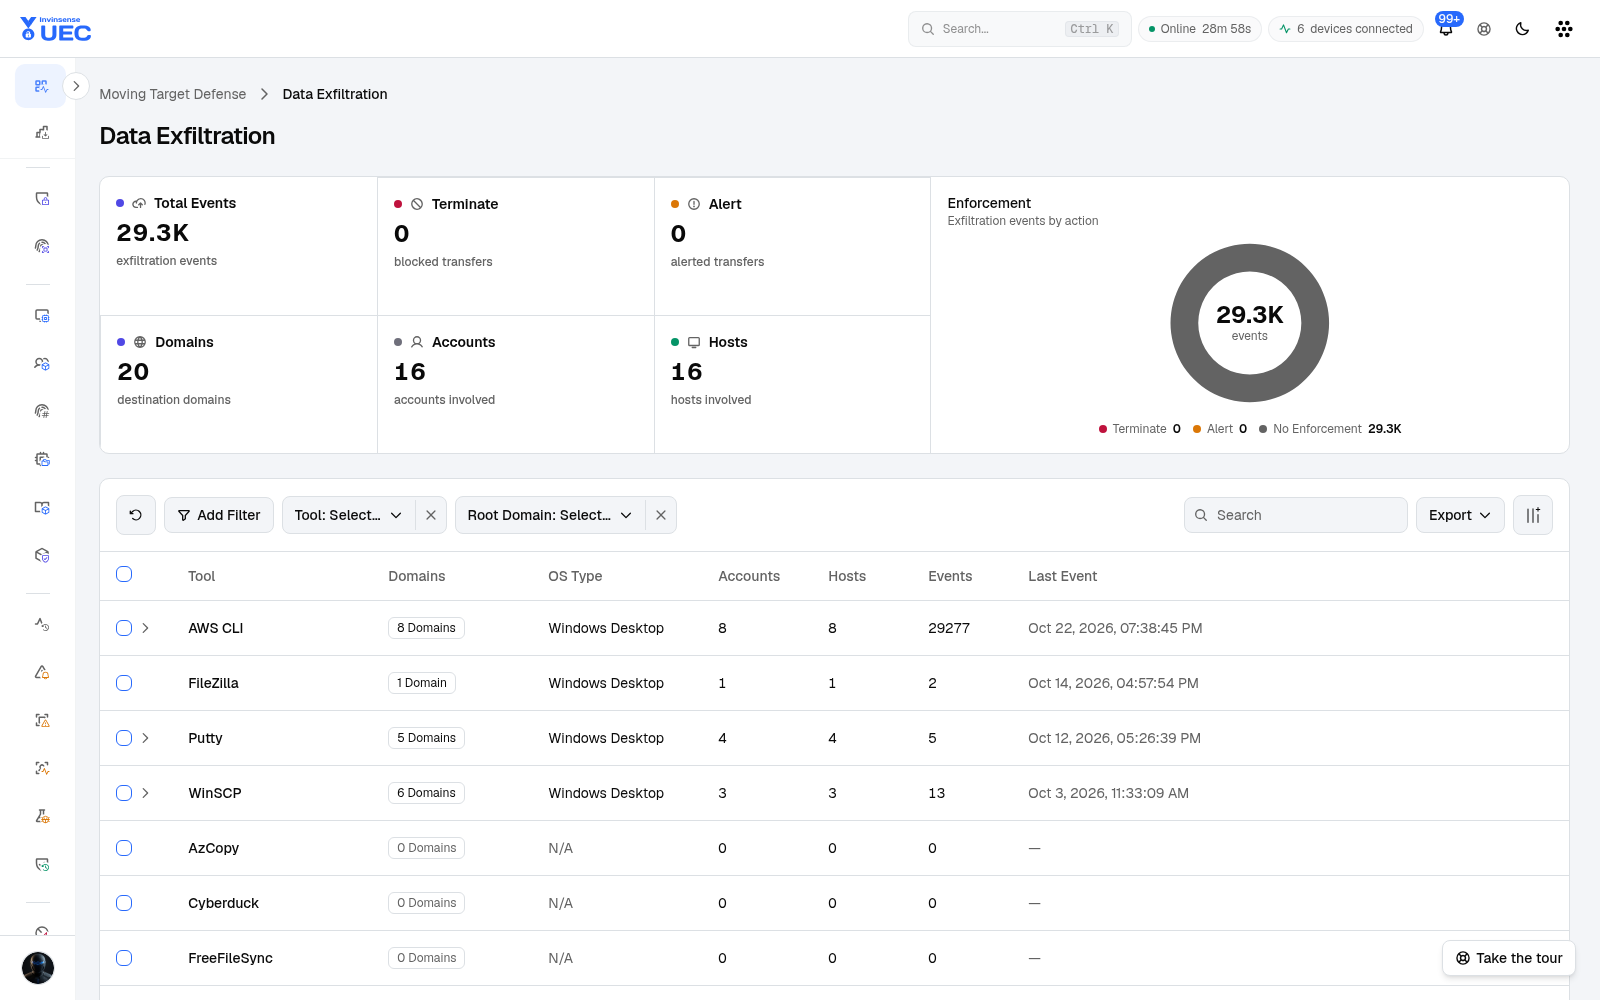
Task: Open the Export dropdown
Action: click(1460, 515)
